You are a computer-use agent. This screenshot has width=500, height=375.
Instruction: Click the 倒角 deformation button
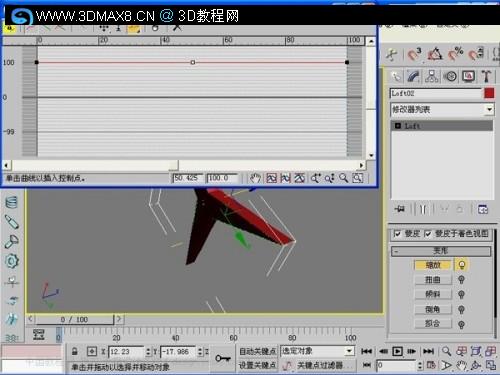433,309
